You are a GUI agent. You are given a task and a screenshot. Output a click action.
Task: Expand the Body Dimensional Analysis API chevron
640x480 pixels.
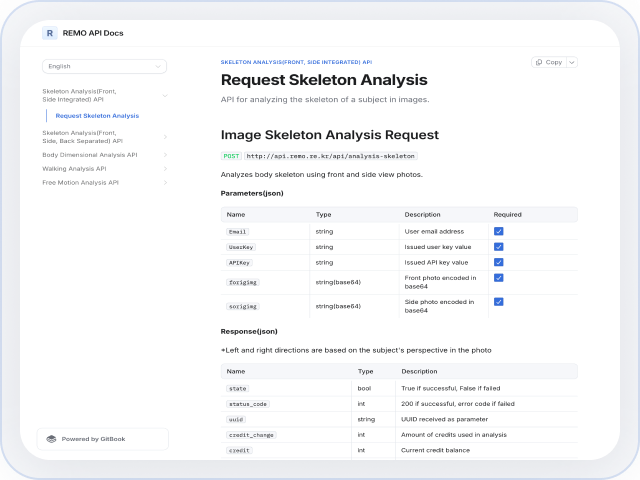tap(165, 155)
